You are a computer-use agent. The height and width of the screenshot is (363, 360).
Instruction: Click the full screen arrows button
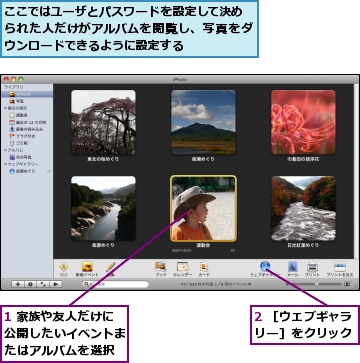point(43,284)
